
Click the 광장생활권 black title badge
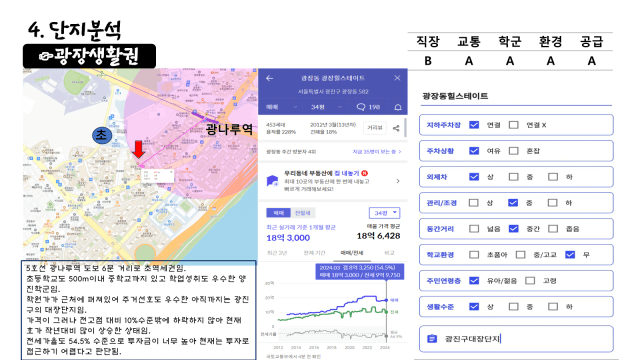click(89, 56)
